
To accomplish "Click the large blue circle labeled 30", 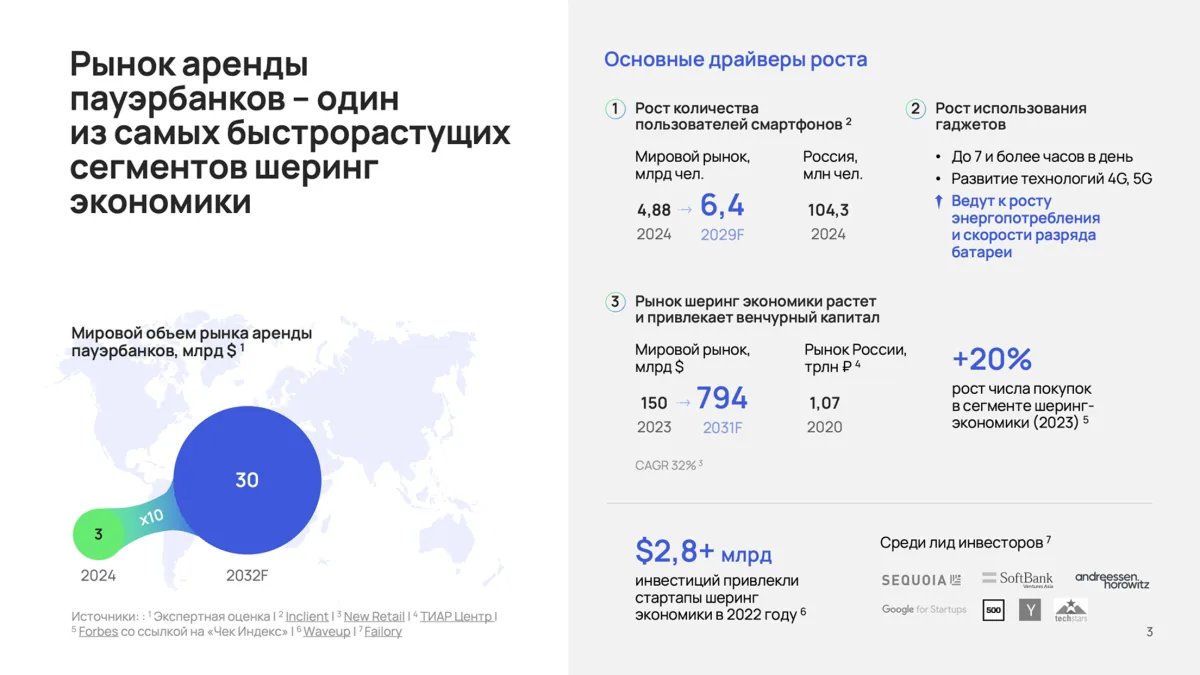I will [x=247, y=480].
